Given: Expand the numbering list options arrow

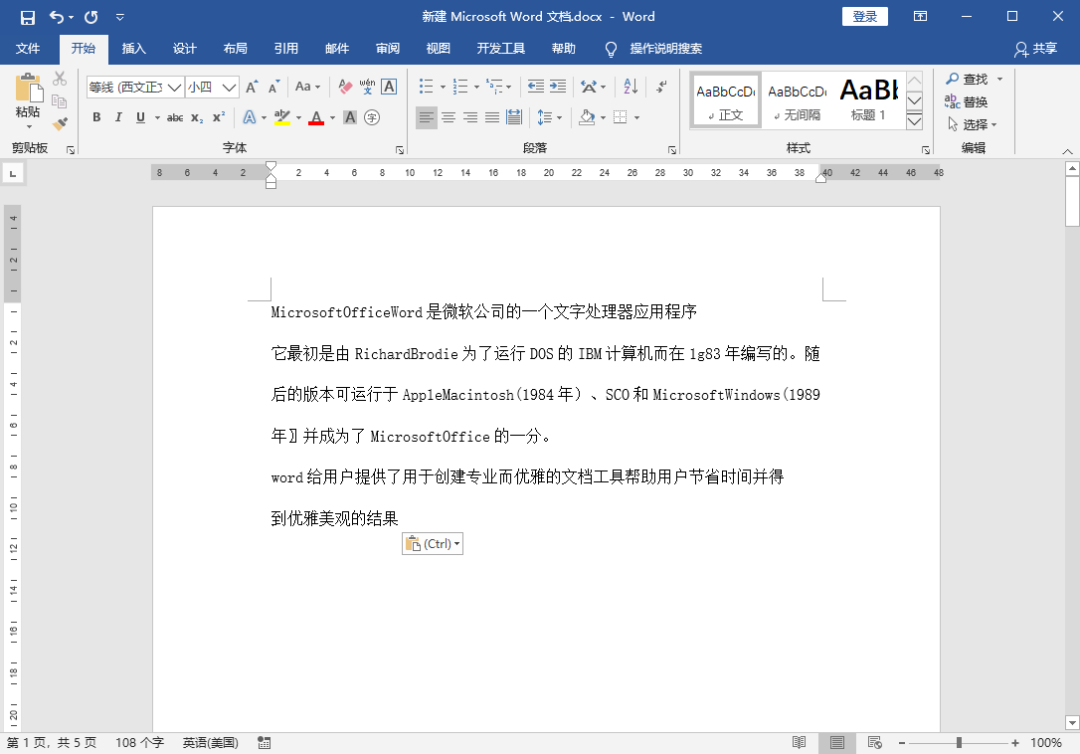Looking at the screenshot, I should (477, 87).
